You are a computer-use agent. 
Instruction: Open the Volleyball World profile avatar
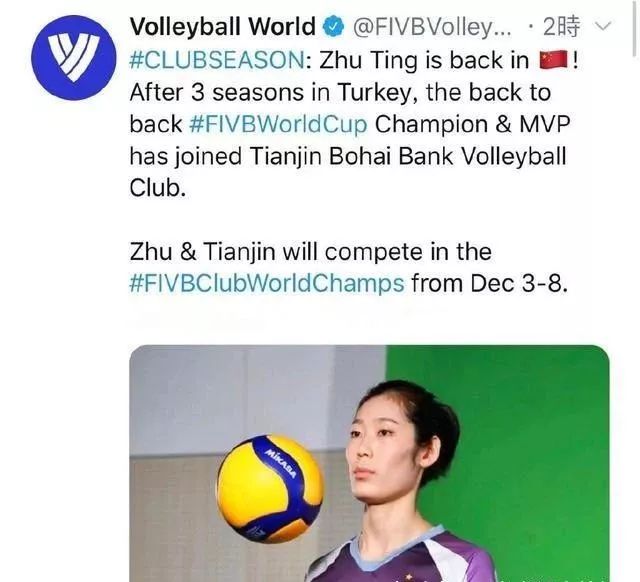[x=74, y=58]
